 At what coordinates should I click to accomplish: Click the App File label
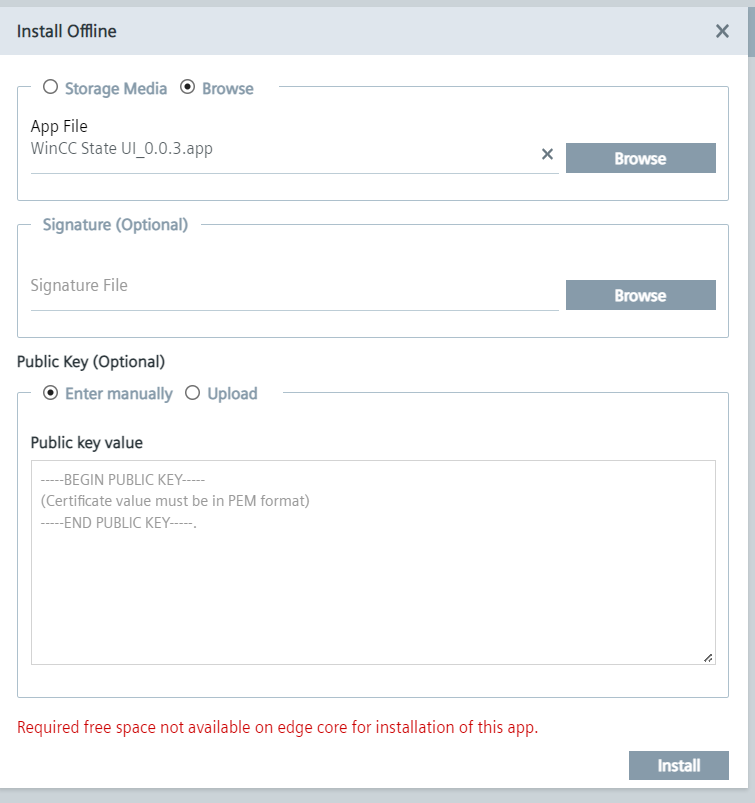tap(59, 126)
